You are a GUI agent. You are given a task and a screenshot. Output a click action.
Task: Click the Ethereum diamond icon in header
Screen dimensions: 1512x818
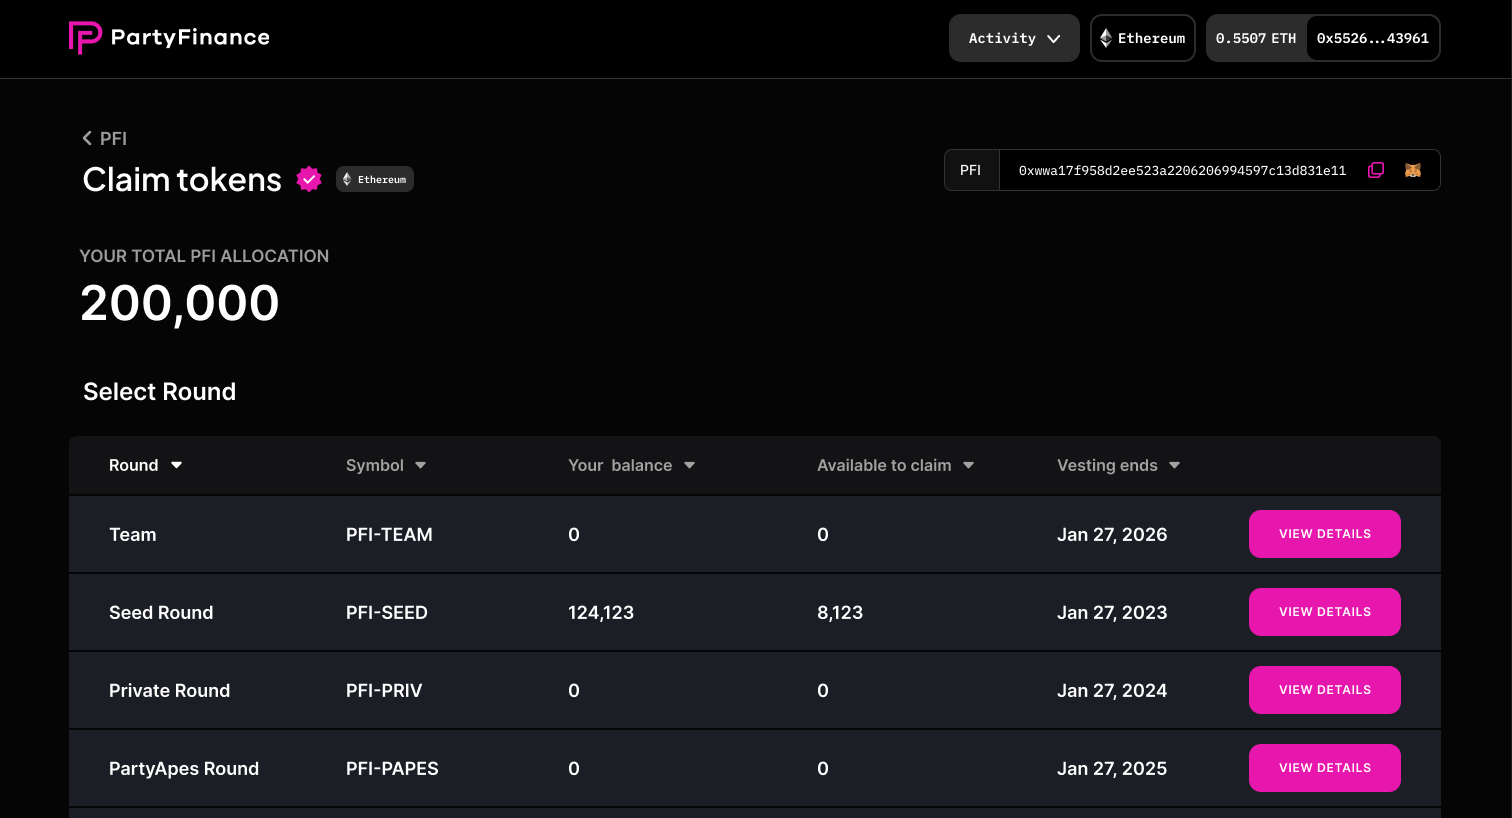coord(1106,38)
